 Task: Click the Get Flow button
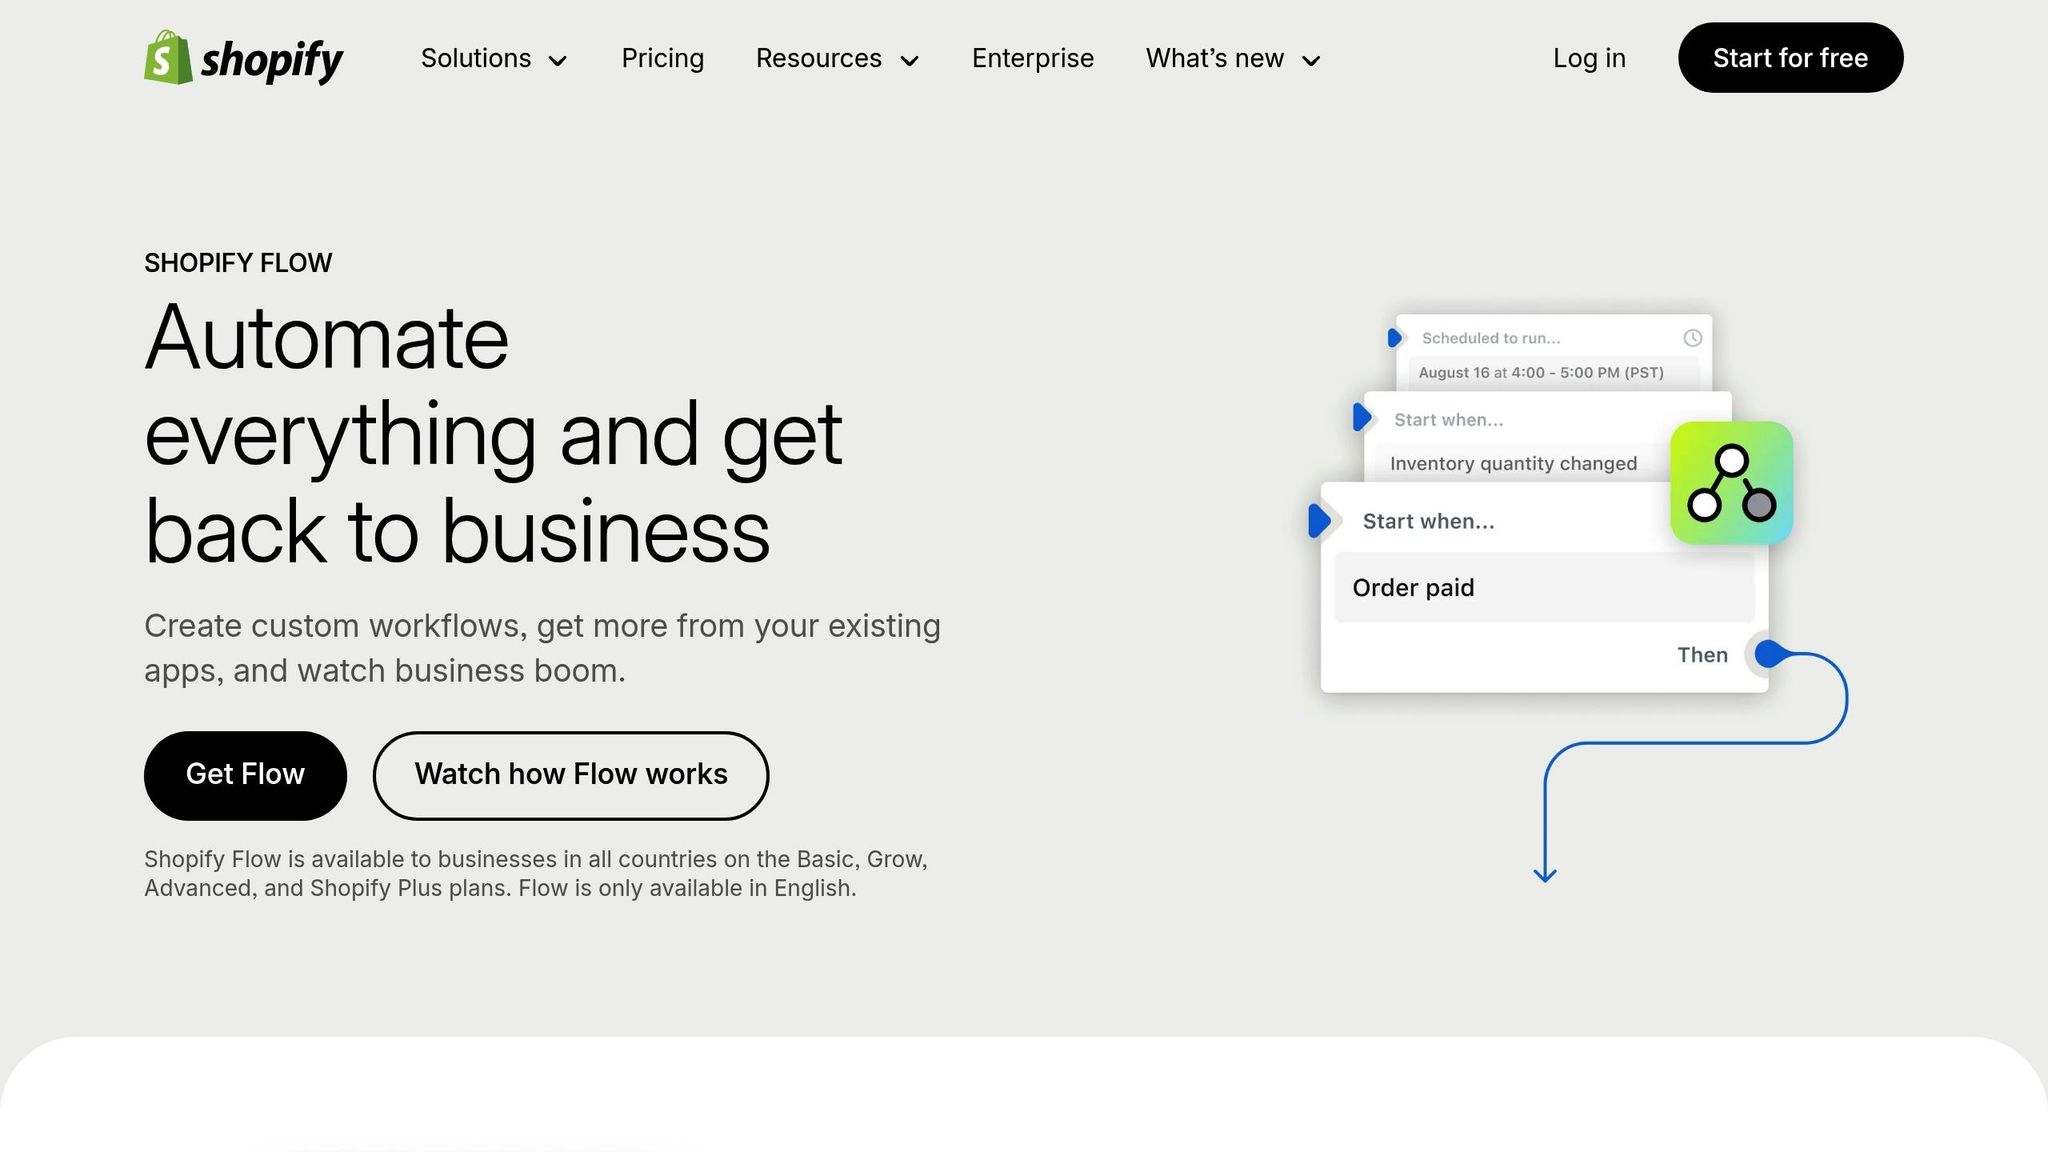(x=245, y=775)
